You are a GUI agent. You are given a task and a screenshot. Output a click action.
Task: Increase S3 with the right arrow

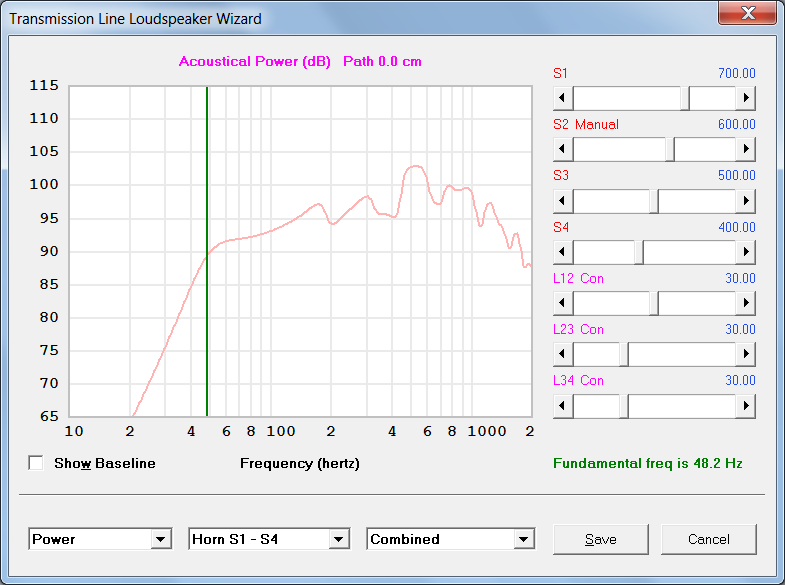pyautogui.click(x=745, y=201)
